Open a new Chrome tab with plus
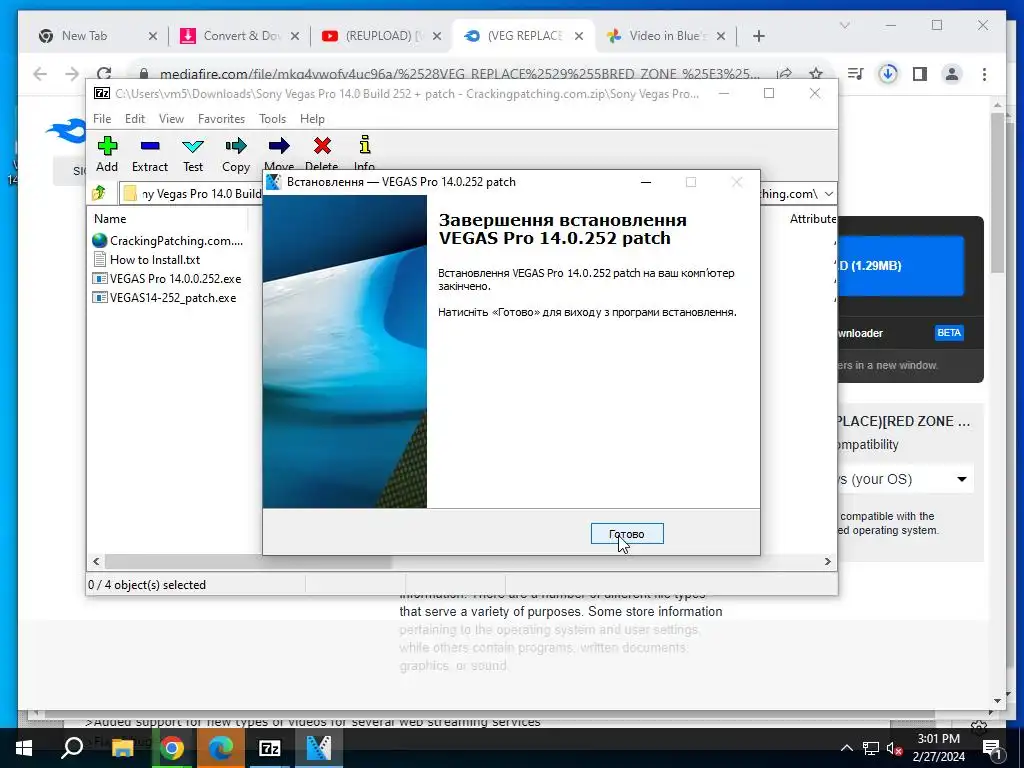 [x=758, y=36]
